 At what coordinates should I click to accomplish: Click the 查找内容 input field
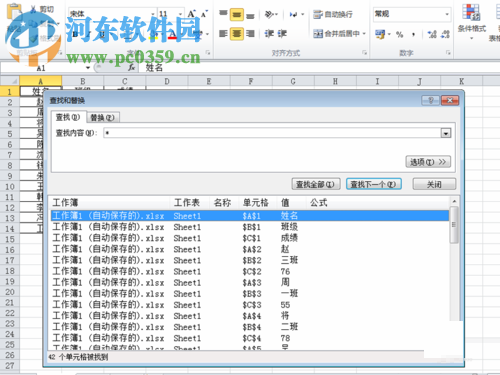pyautogui.click(x=273, y=133)
